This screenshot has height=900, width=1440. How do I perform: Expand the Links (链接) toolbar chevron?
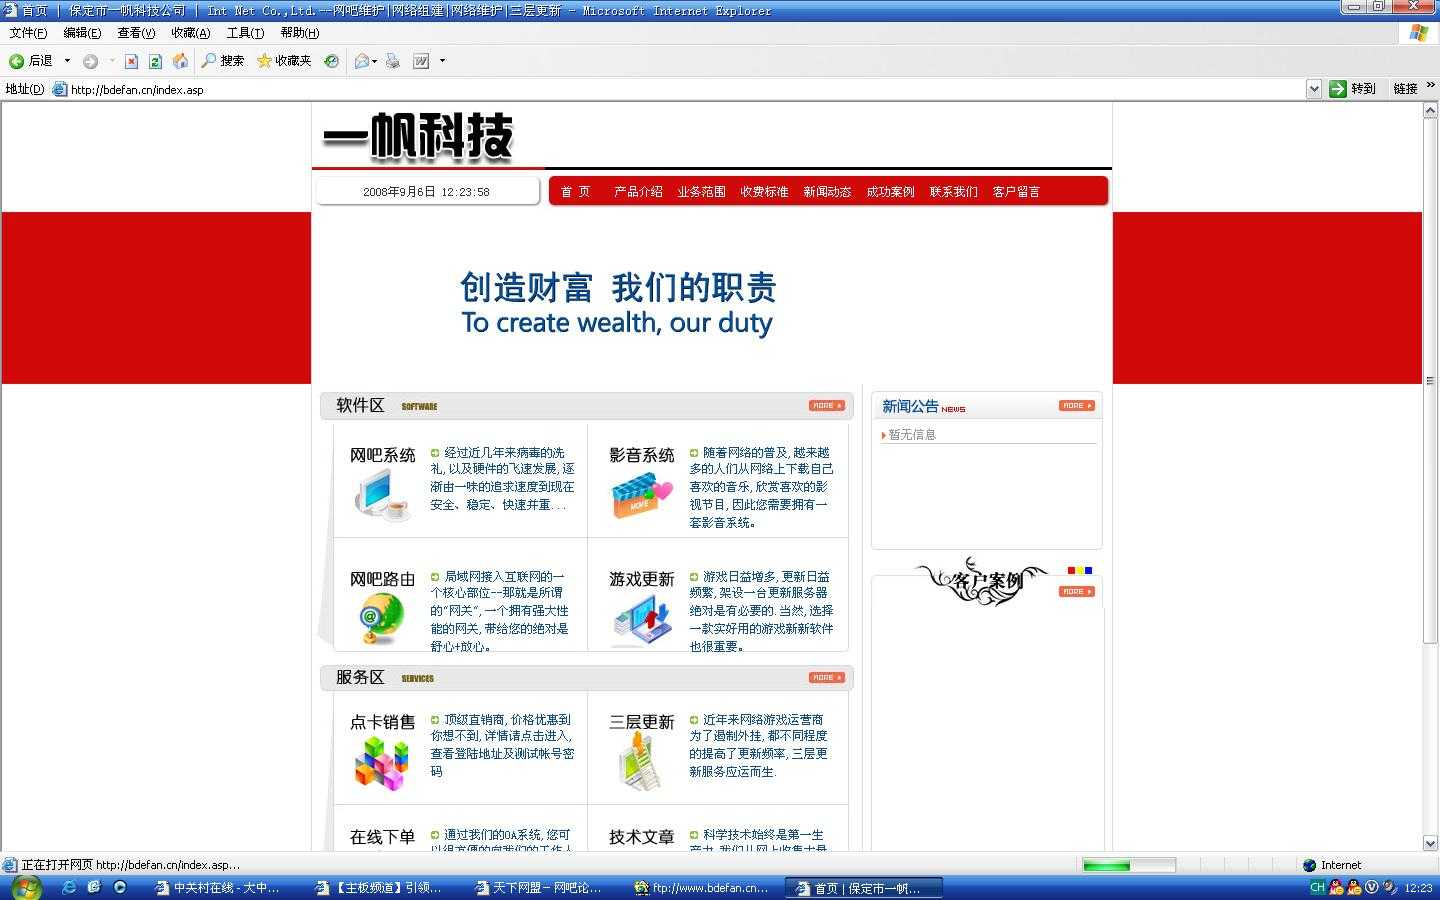tap(1430, 87)
